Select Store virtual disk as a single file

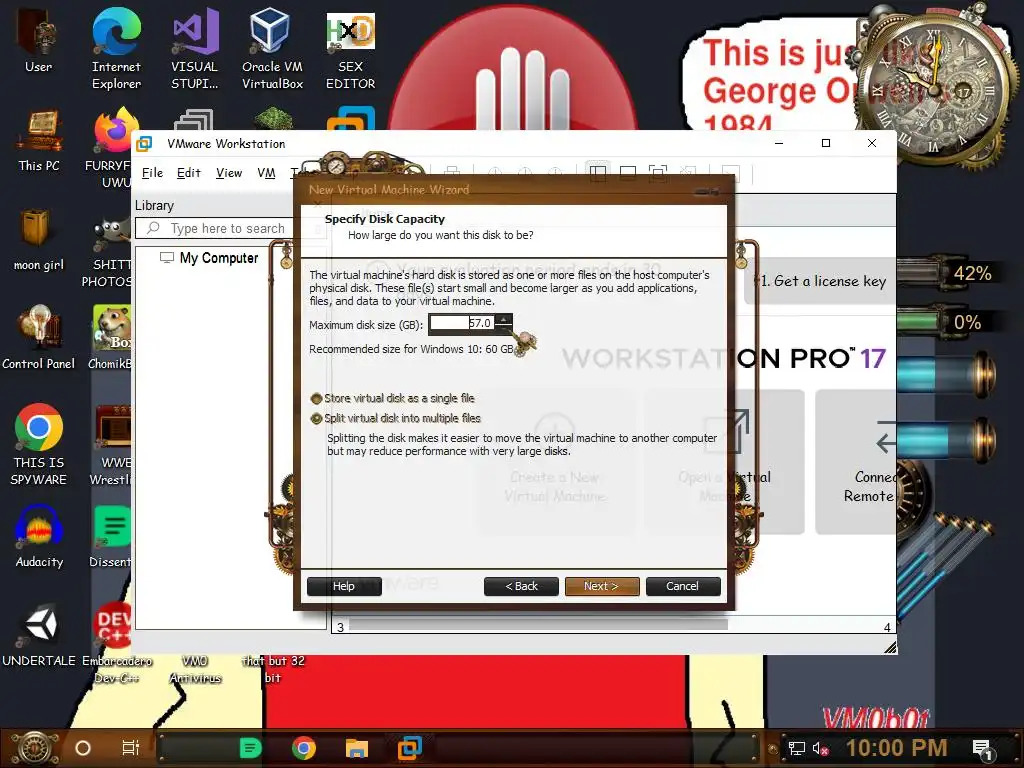(x=393, y=398)
